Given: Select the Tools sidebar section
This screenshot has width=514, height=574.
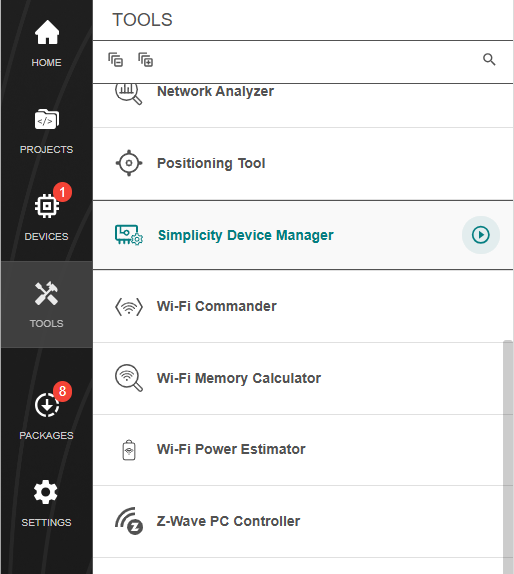Looking at the screenshot, I should tap(46, 305).
